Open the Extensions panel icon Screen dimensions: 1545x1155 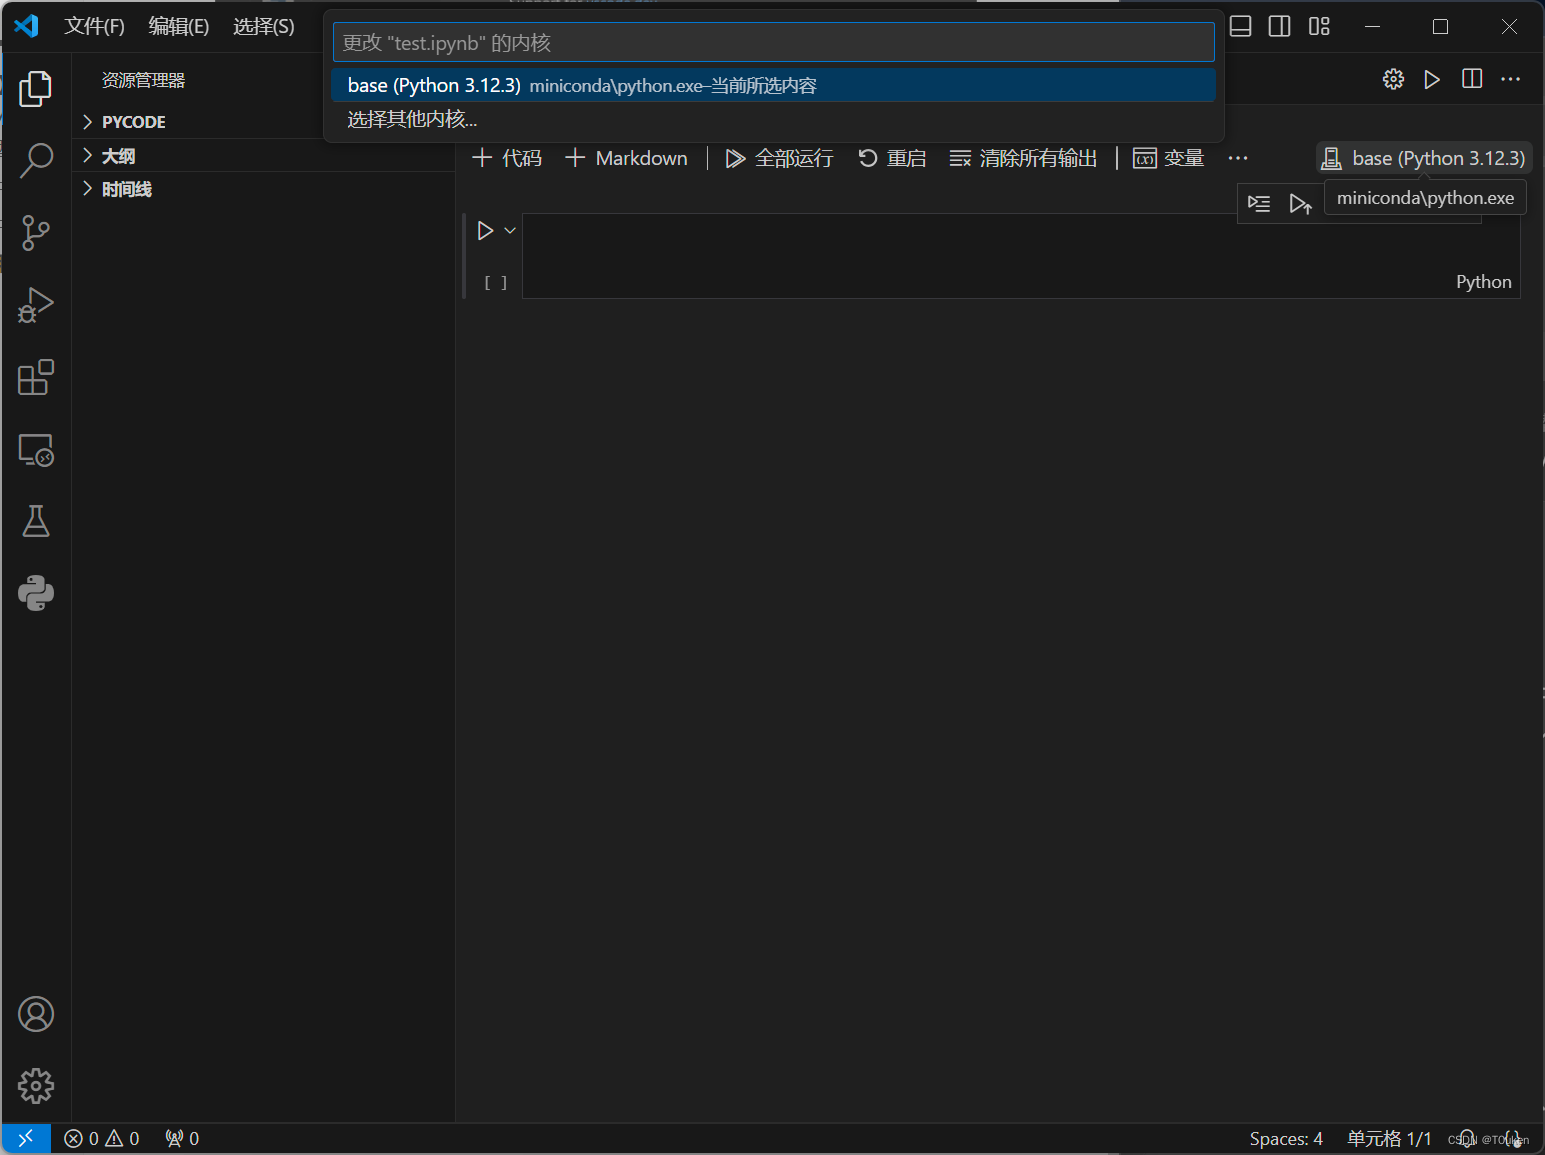36,377
